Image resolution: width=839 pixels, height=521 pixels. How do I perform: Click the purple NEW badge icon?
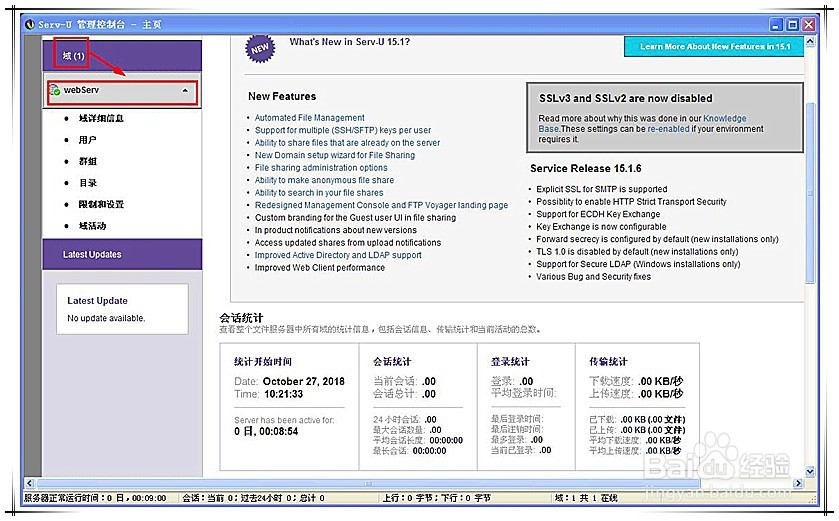coord(260,49)
